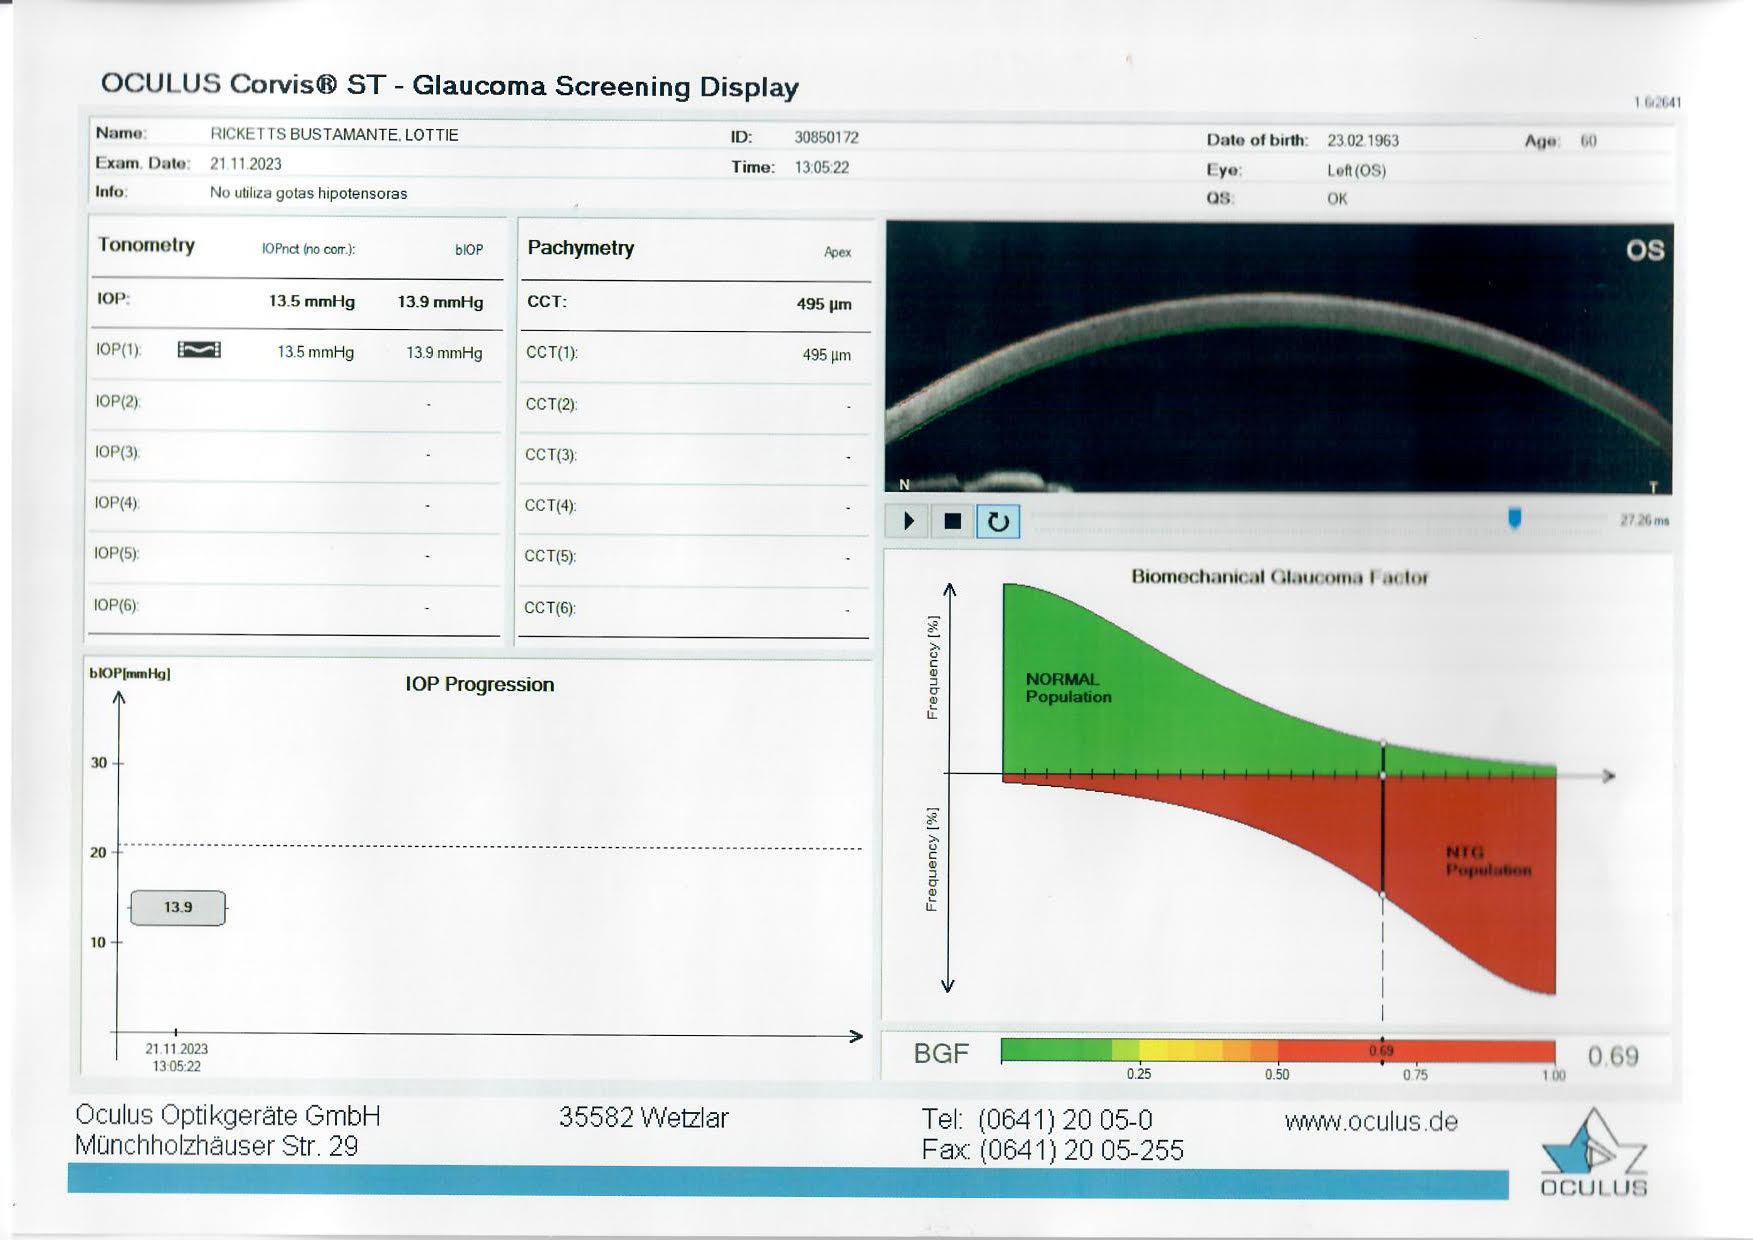The width and height of the screenshot is (1753, 1240).
Task: Click the Pachymetry section header
Action: (580, 248)
